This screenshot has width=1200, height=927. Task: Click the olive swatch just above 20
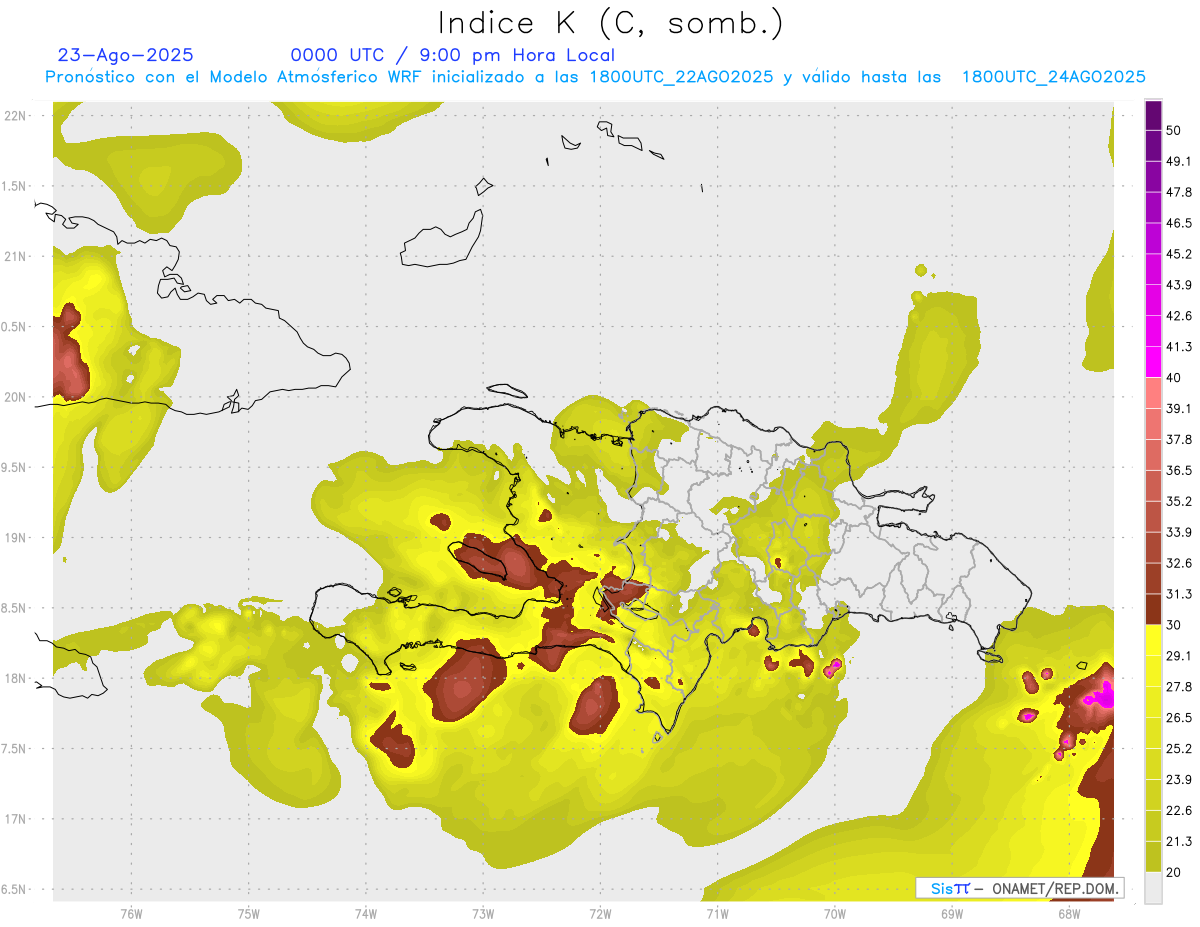point(1153,856)
